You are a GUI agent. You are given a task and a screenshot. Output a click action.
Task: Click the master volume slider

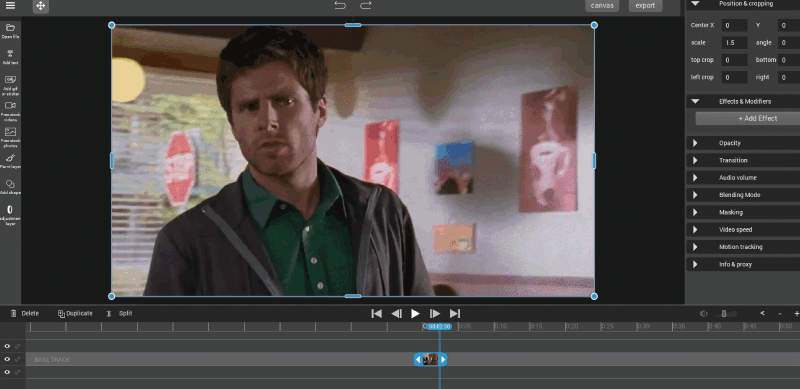tap(724, 314)
